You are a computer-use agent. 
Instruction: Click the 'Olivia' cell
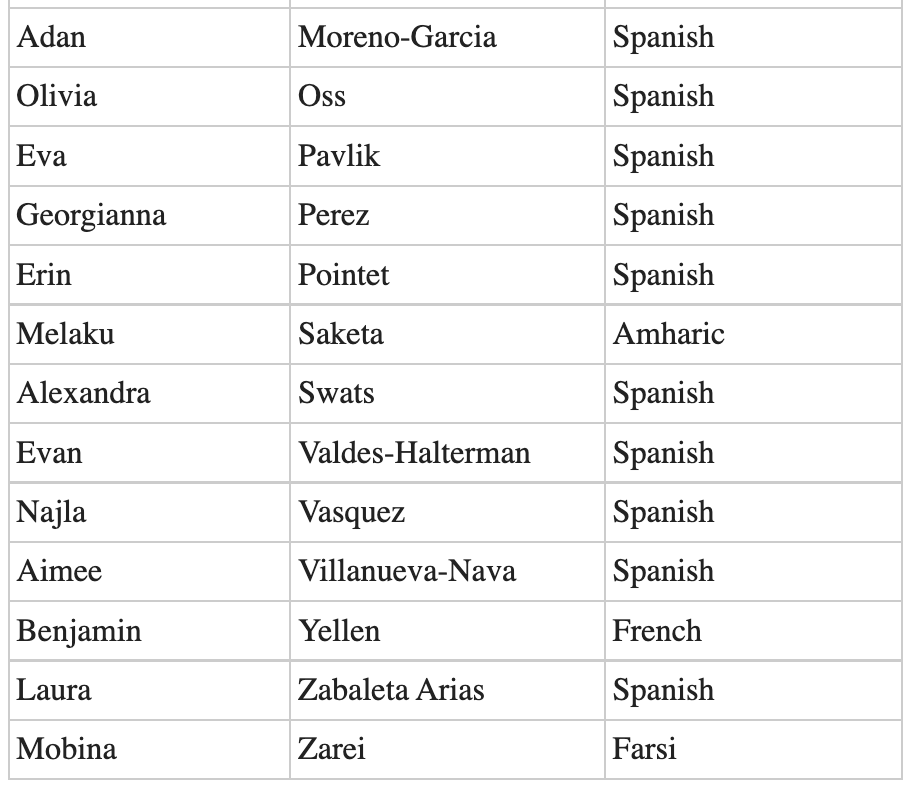57,97
